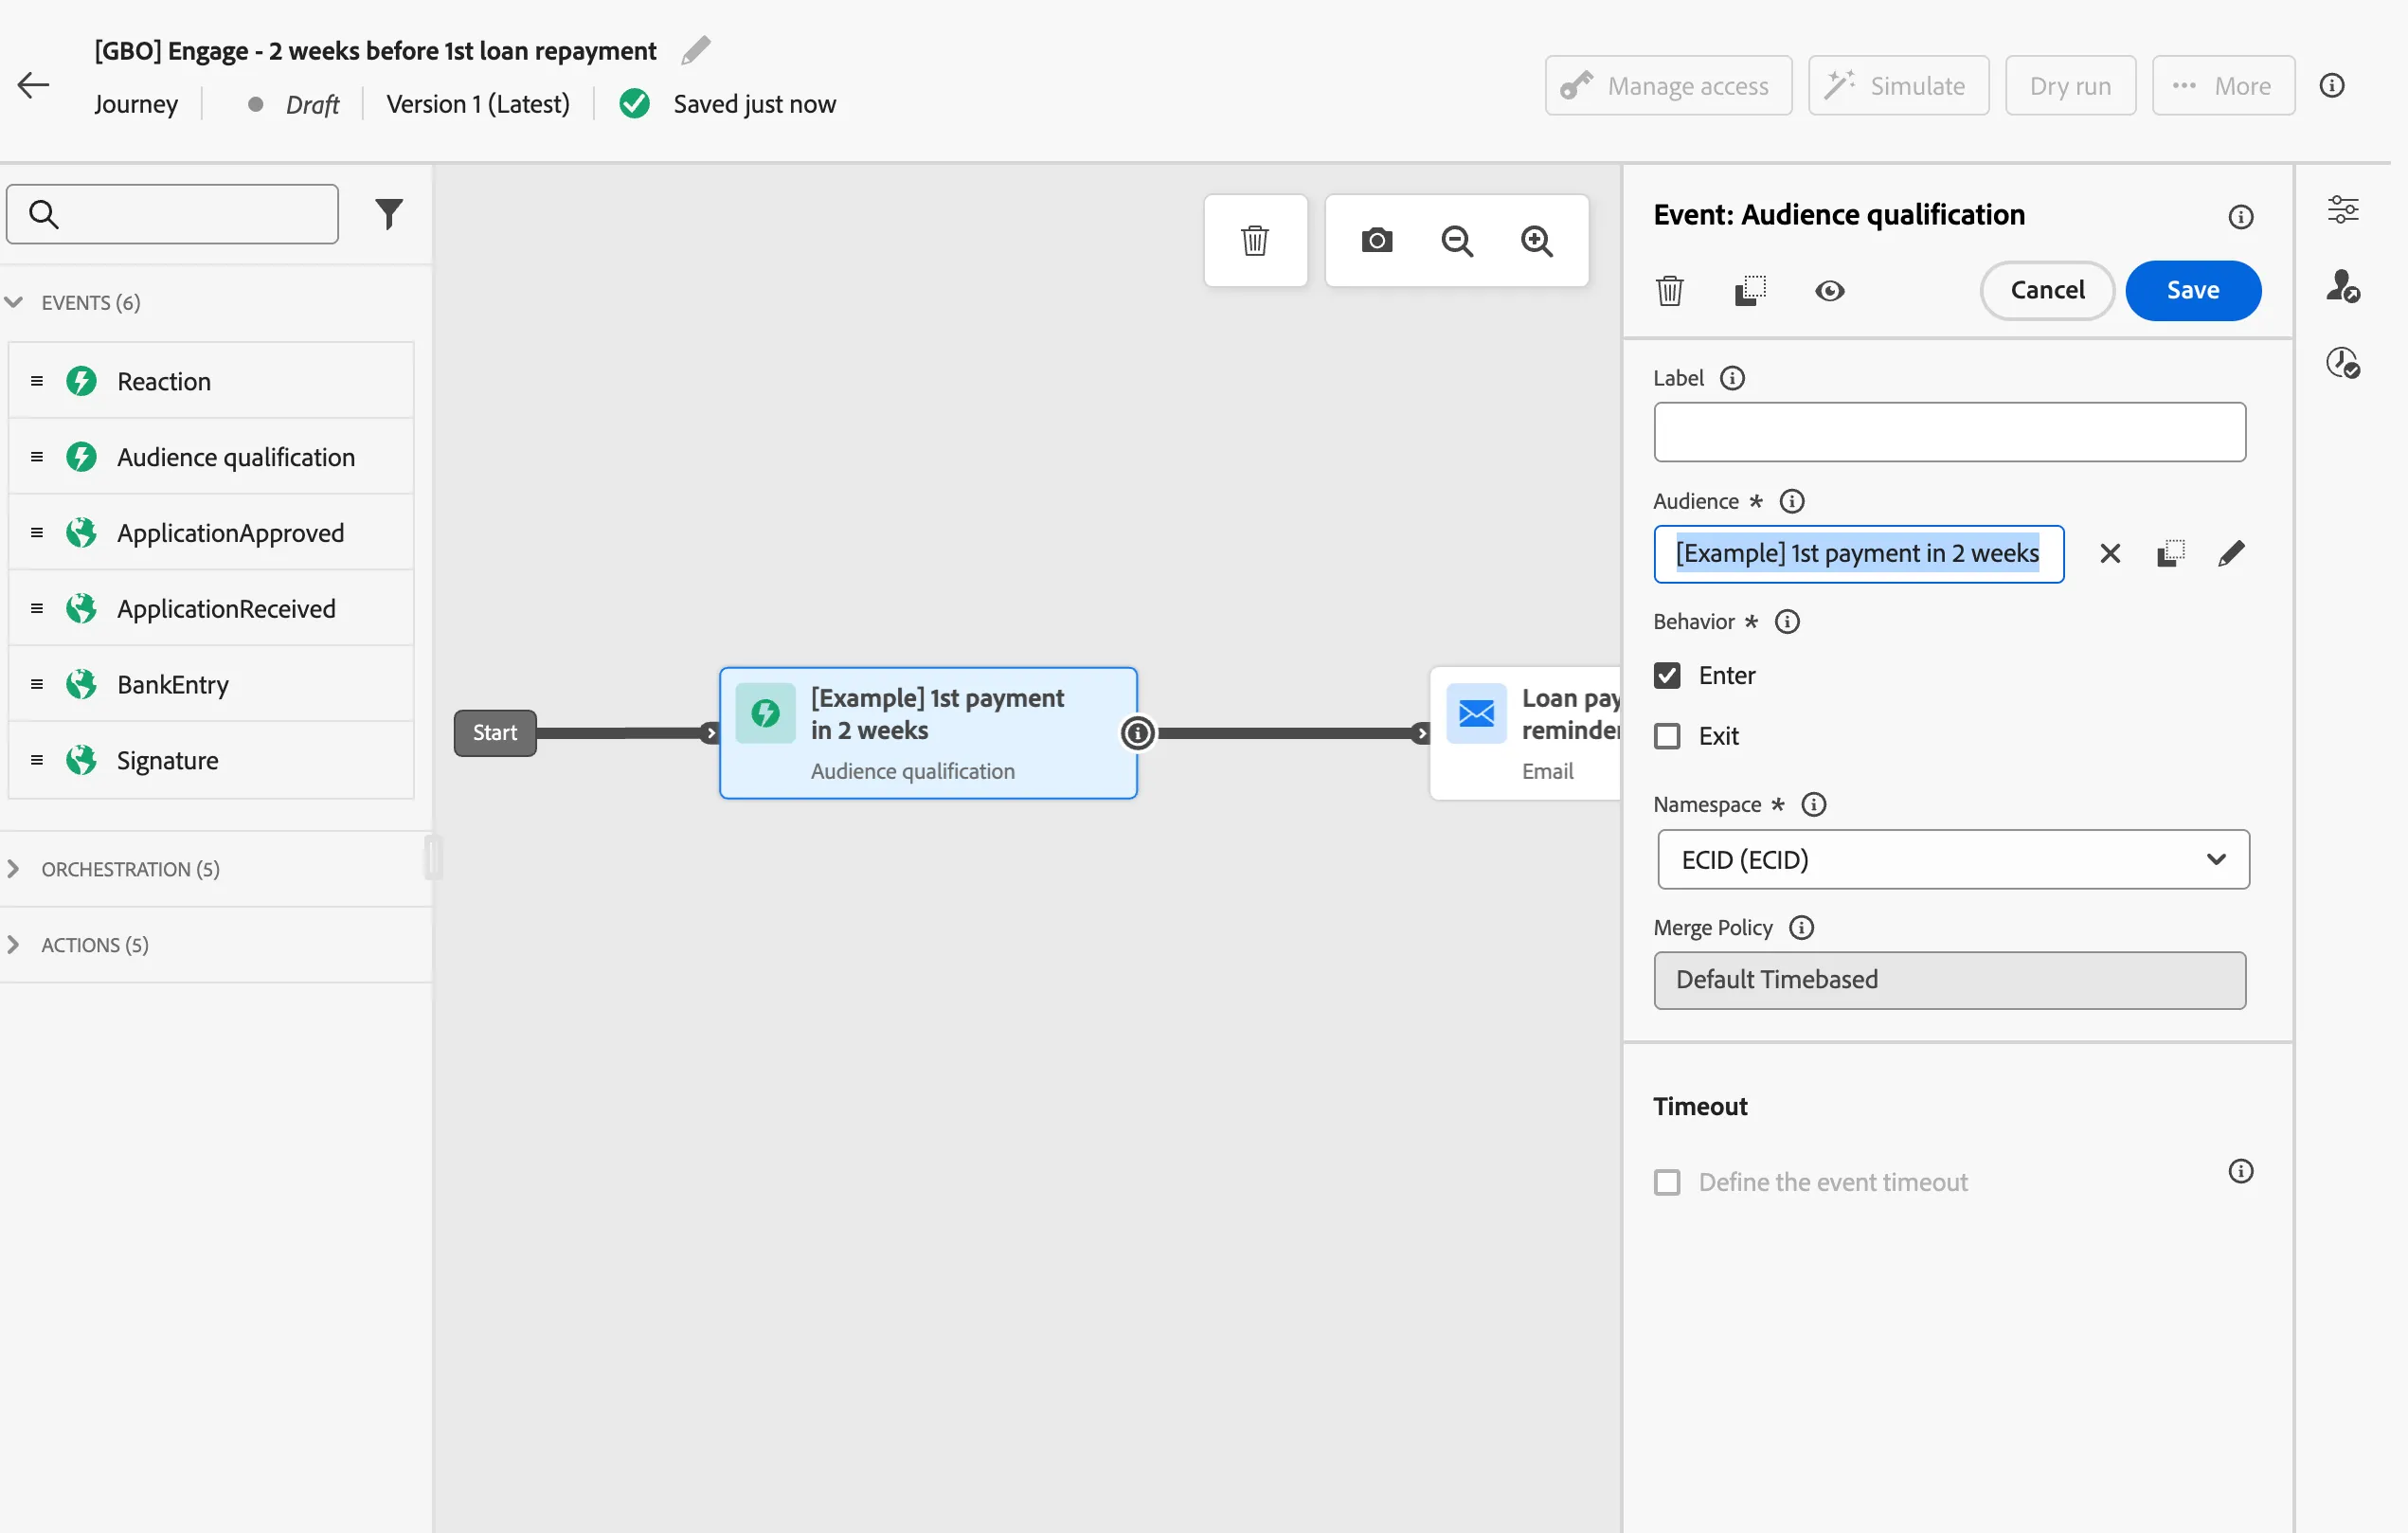Zoom out on the journey canvas

(x=1457, y=241)
